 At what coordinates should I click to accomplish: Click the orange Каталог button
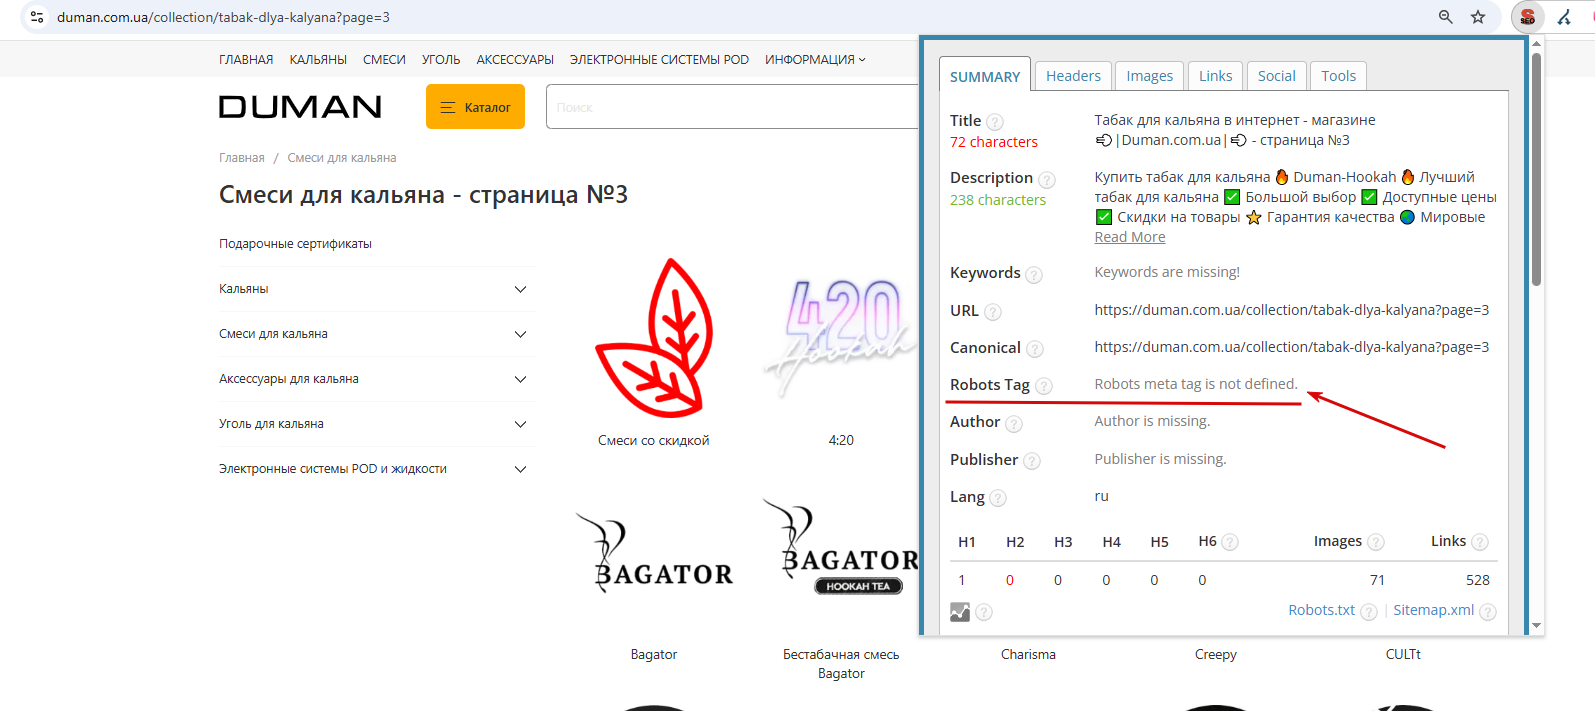(475, 107)
